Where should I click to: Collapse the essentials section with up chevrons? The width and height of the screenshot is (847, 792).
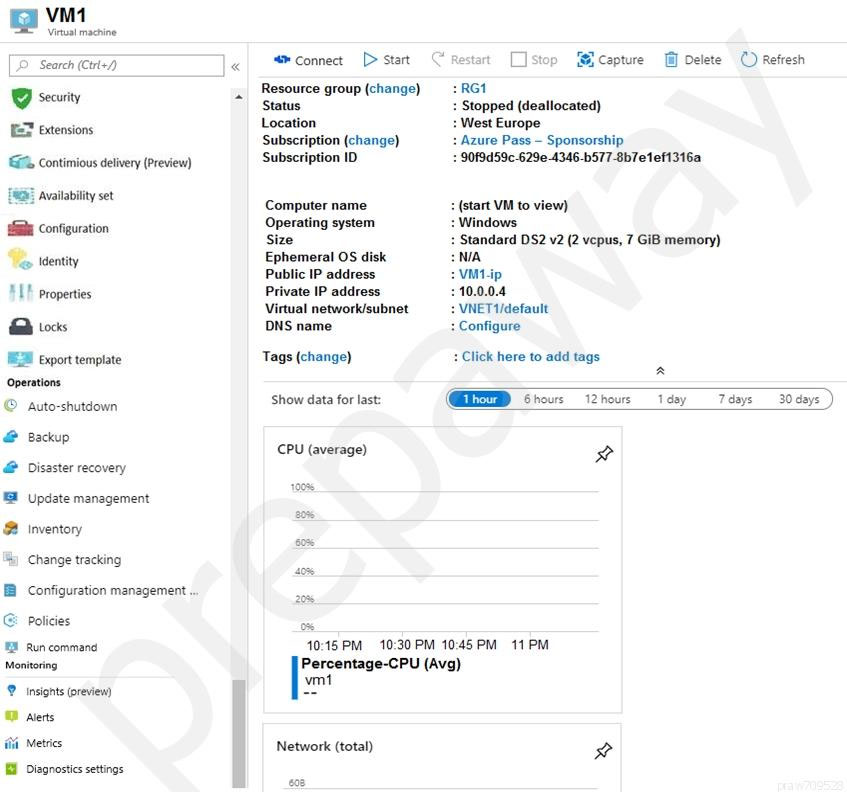click(x=660, y=371)
